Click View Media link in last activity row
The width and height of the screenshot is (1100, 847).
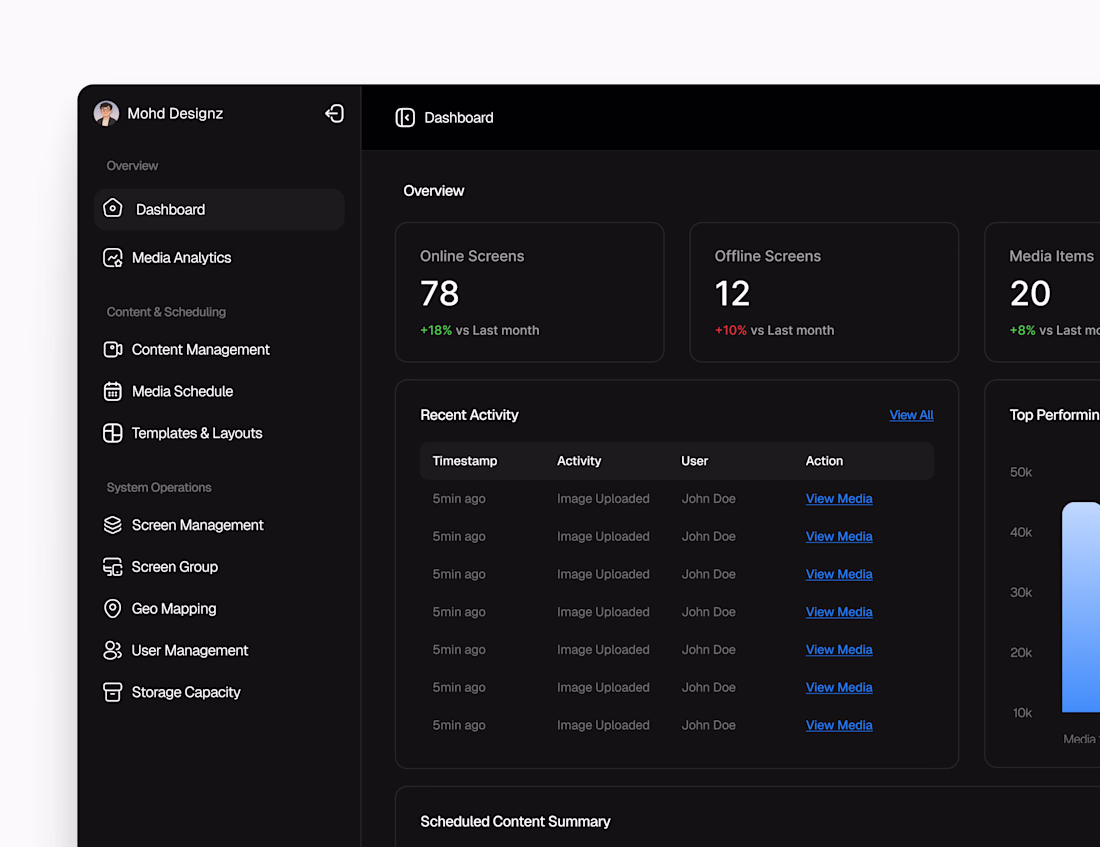(x=839, y=726)
